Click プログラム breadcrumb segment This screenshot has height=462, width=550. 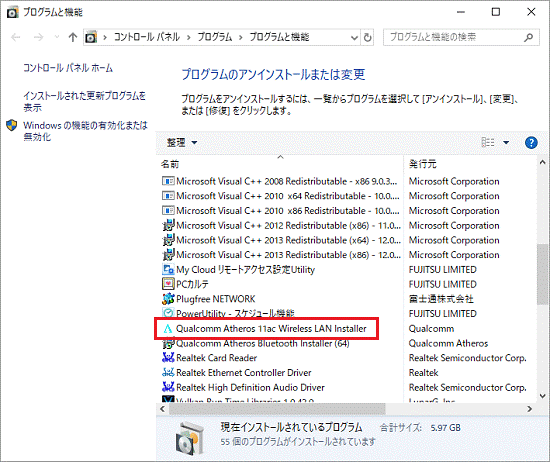point(215,37)
